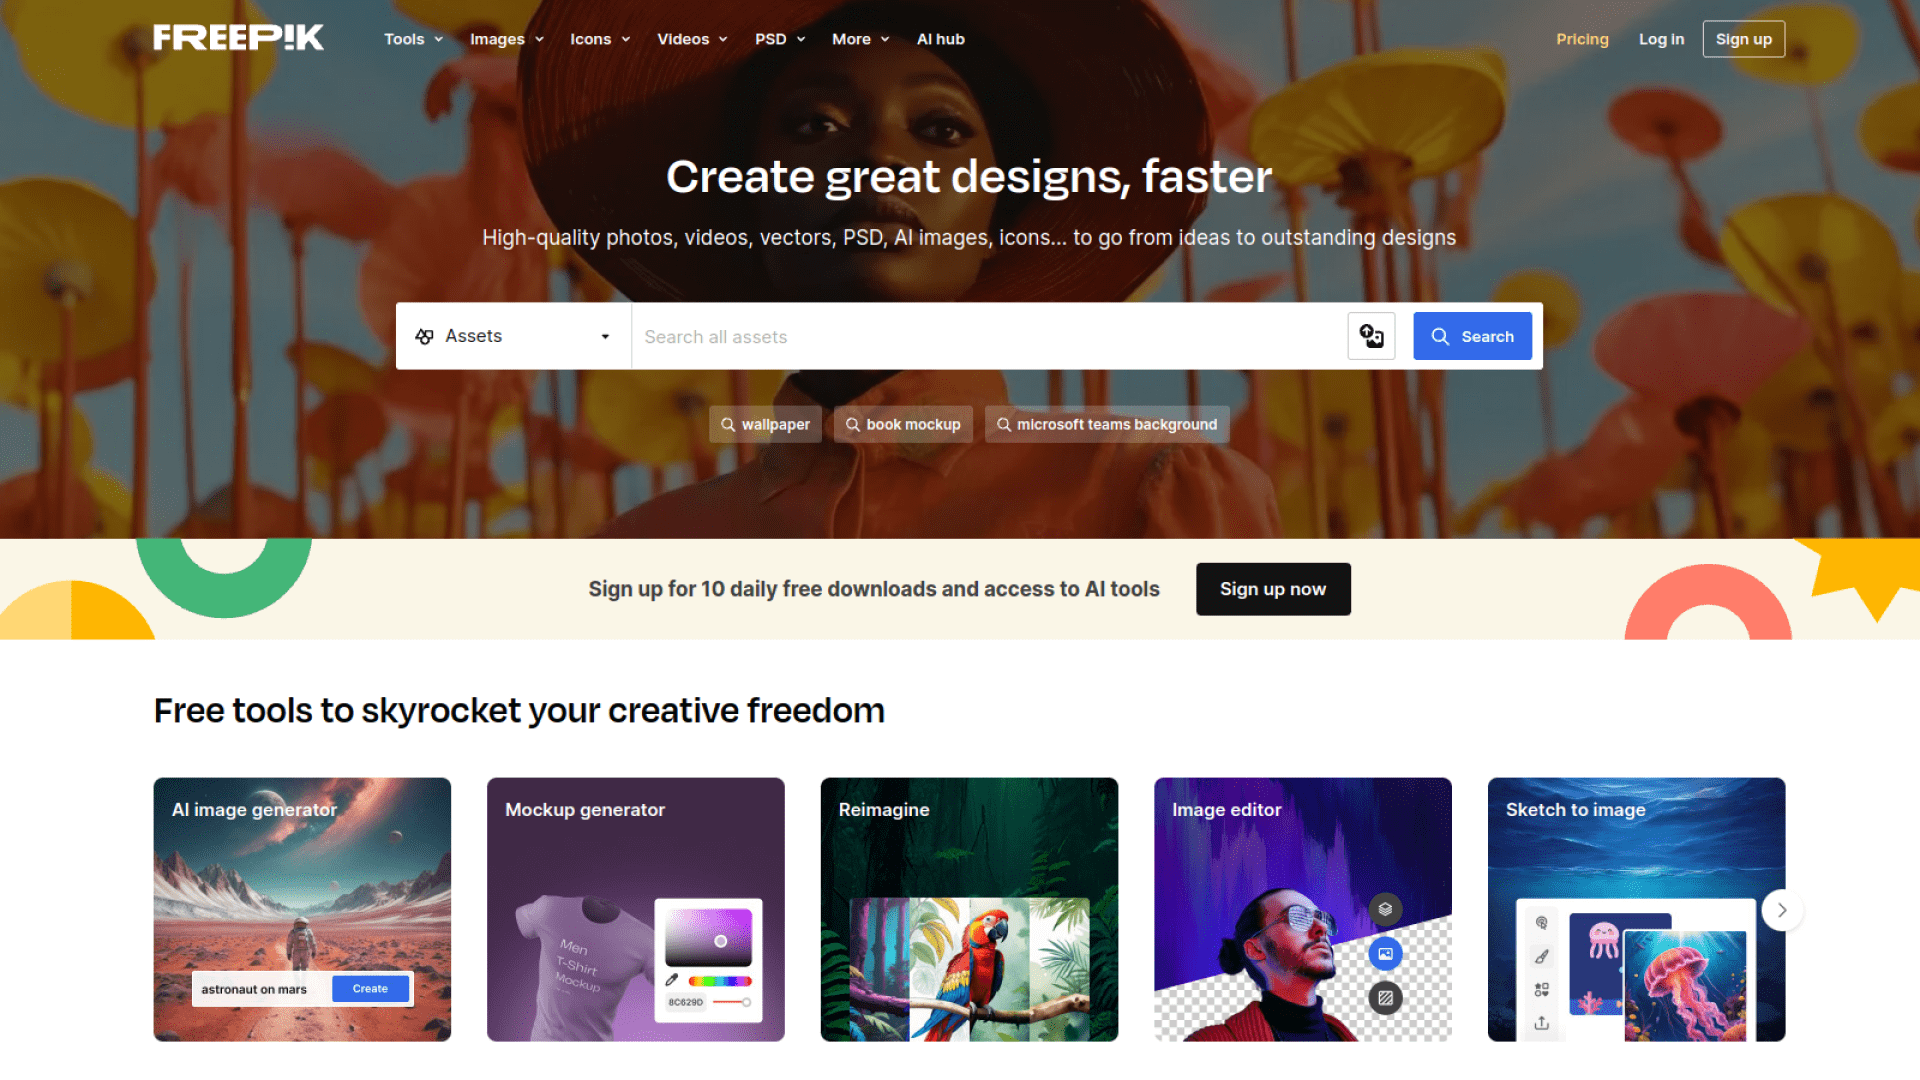Viewport: 1920px width, 1080px height.
Task: Click the Mockup generator tool icon
Action: (x=636, y=910)
